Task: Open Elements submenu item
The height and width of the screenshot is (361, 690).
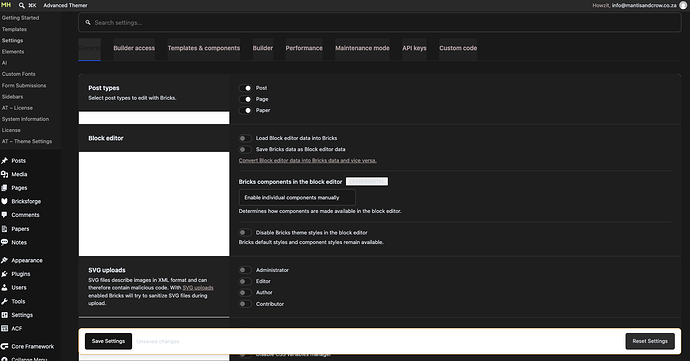Action: (13, 52)
